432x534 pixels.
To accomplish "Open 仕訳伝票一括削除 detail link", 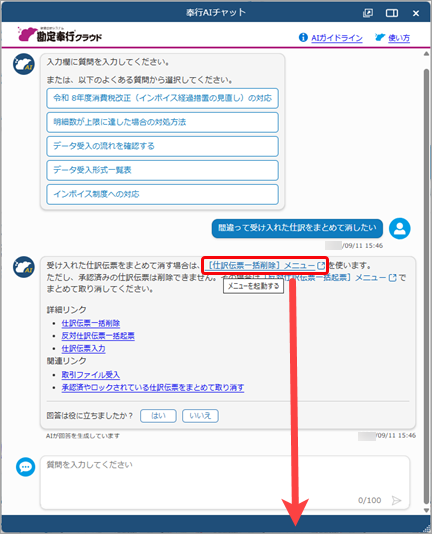I will click(91, 323).
